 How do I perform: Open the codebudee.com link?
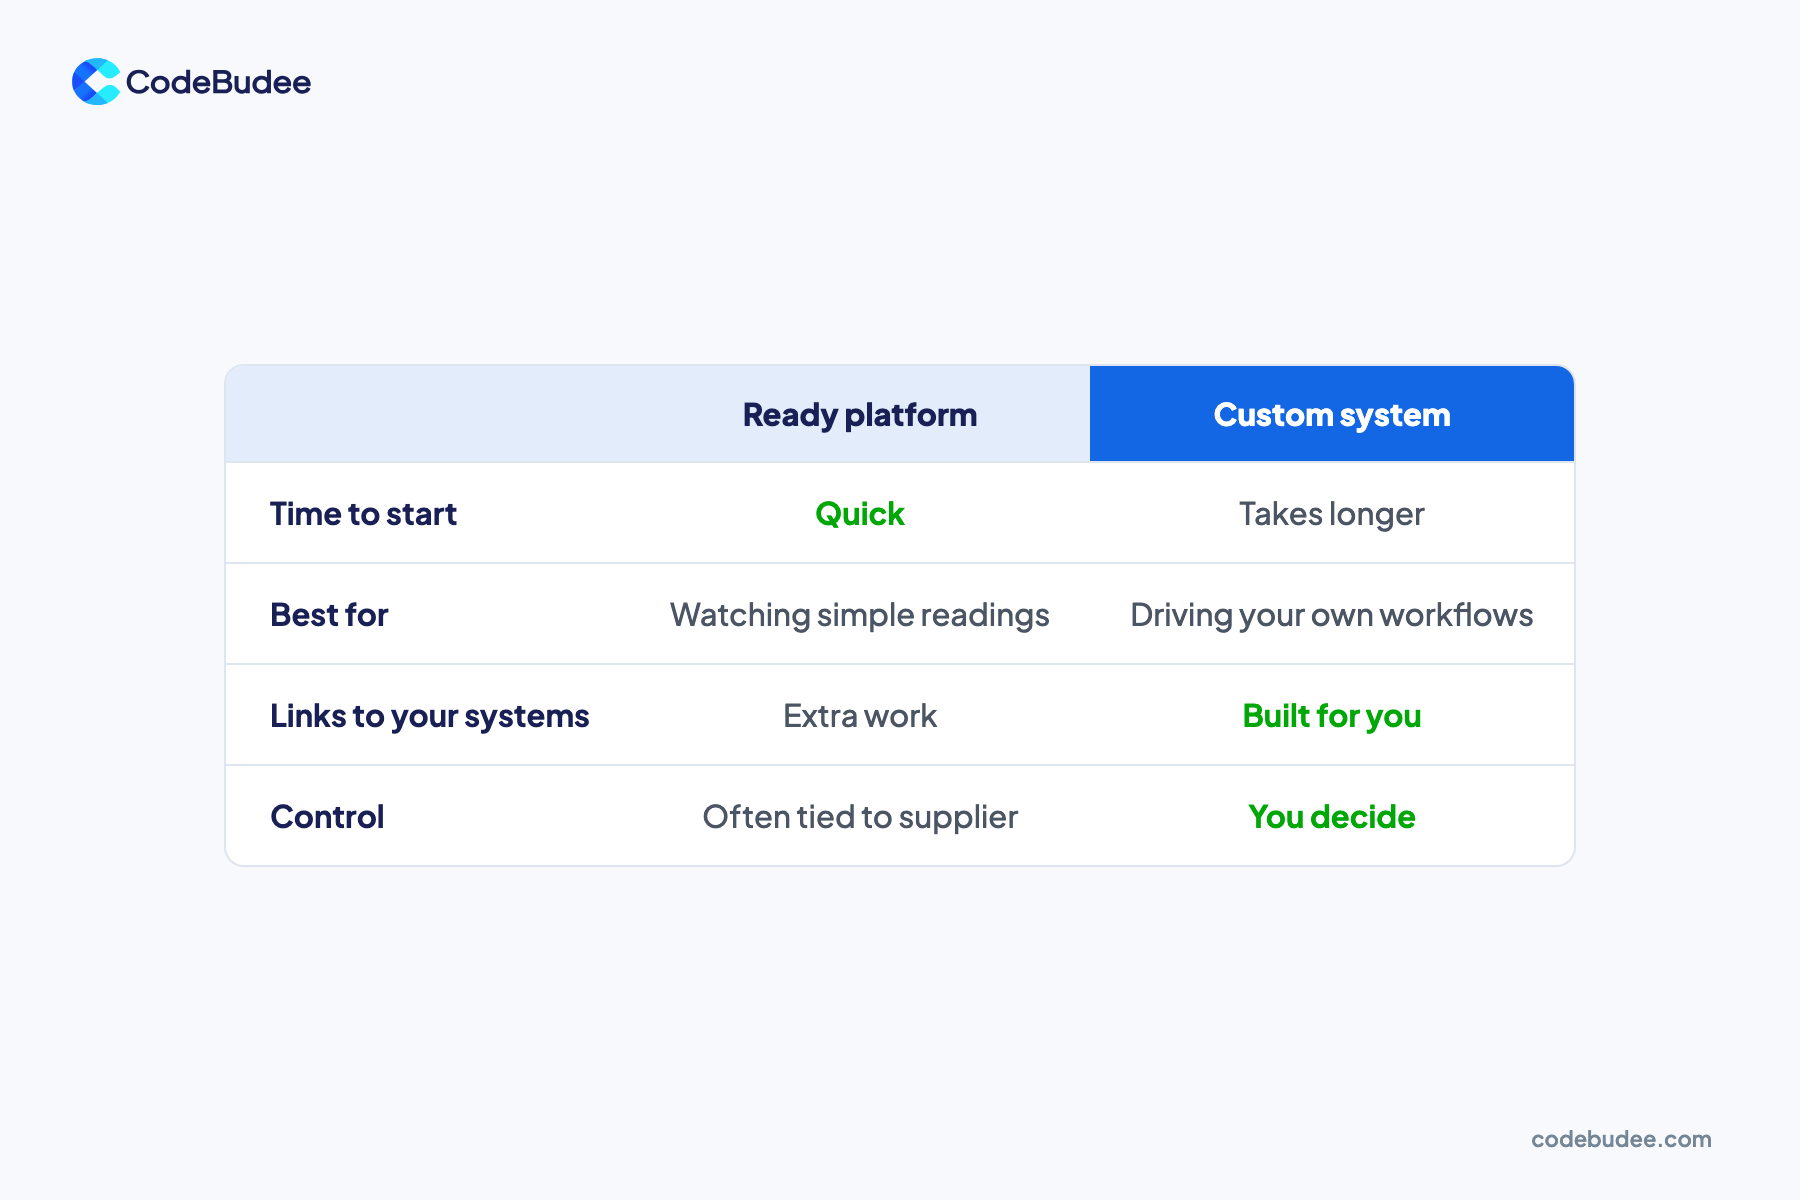click(1621, 1139)
